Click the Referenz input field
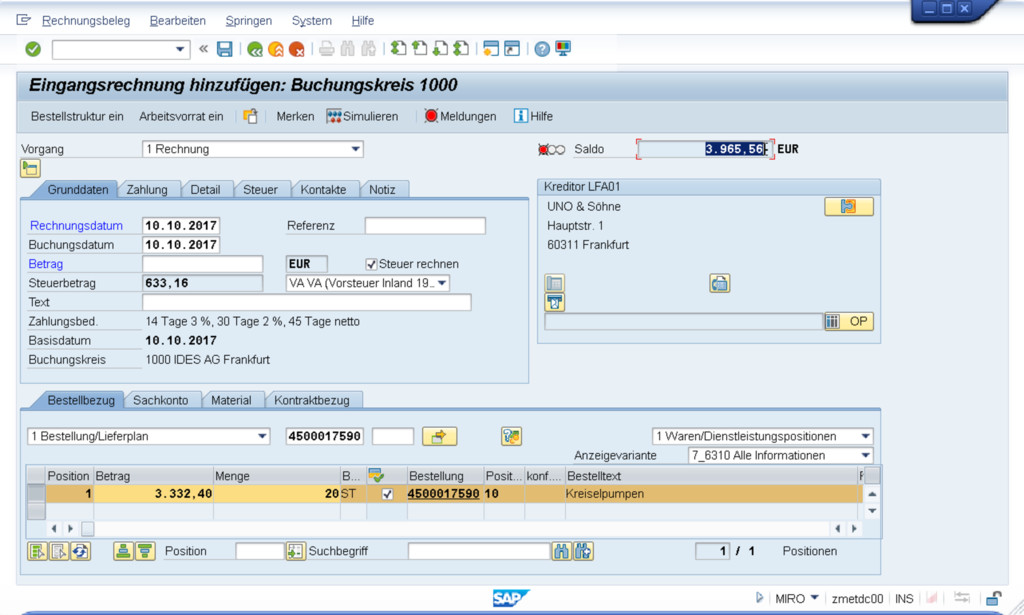Viewport: 1024px width, 615px height. [425, 226]
